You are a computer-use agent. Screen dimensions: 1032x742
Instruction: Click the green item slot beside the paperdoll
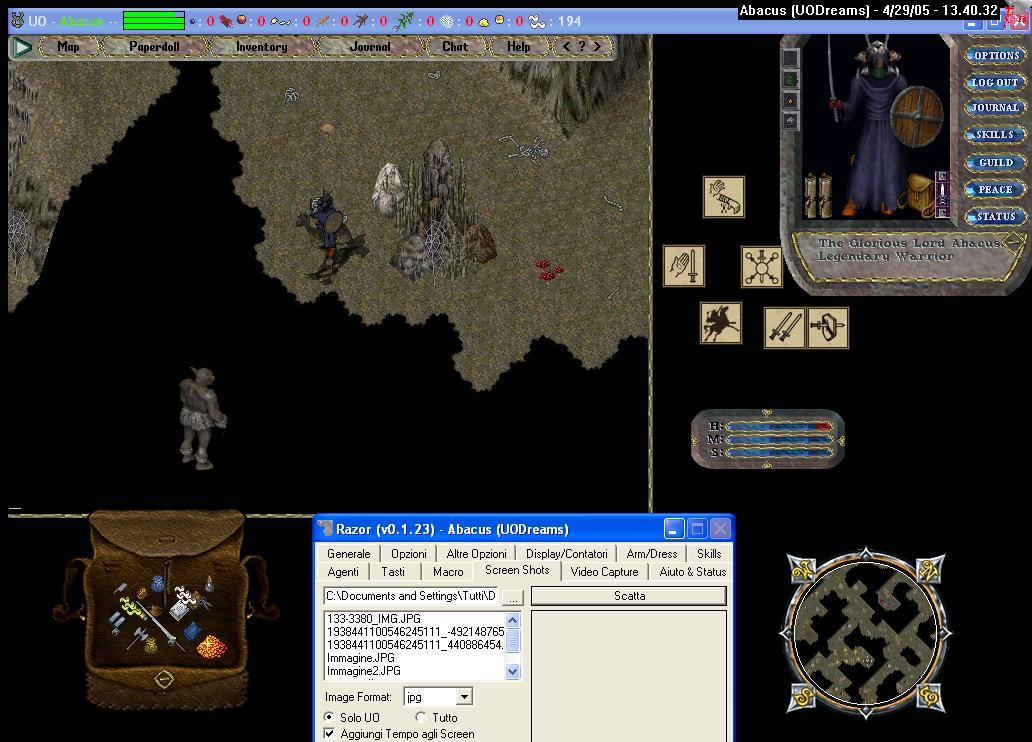click(x=790, y=80)
